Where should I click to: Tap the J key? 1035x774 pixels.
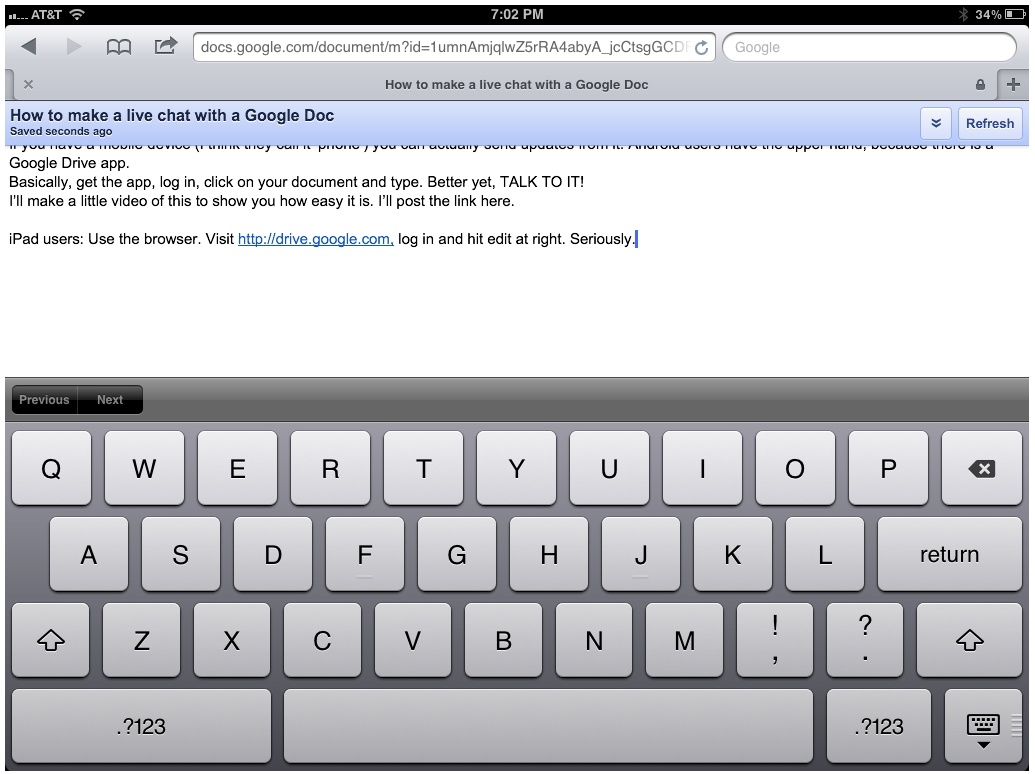tap(641, 554)
